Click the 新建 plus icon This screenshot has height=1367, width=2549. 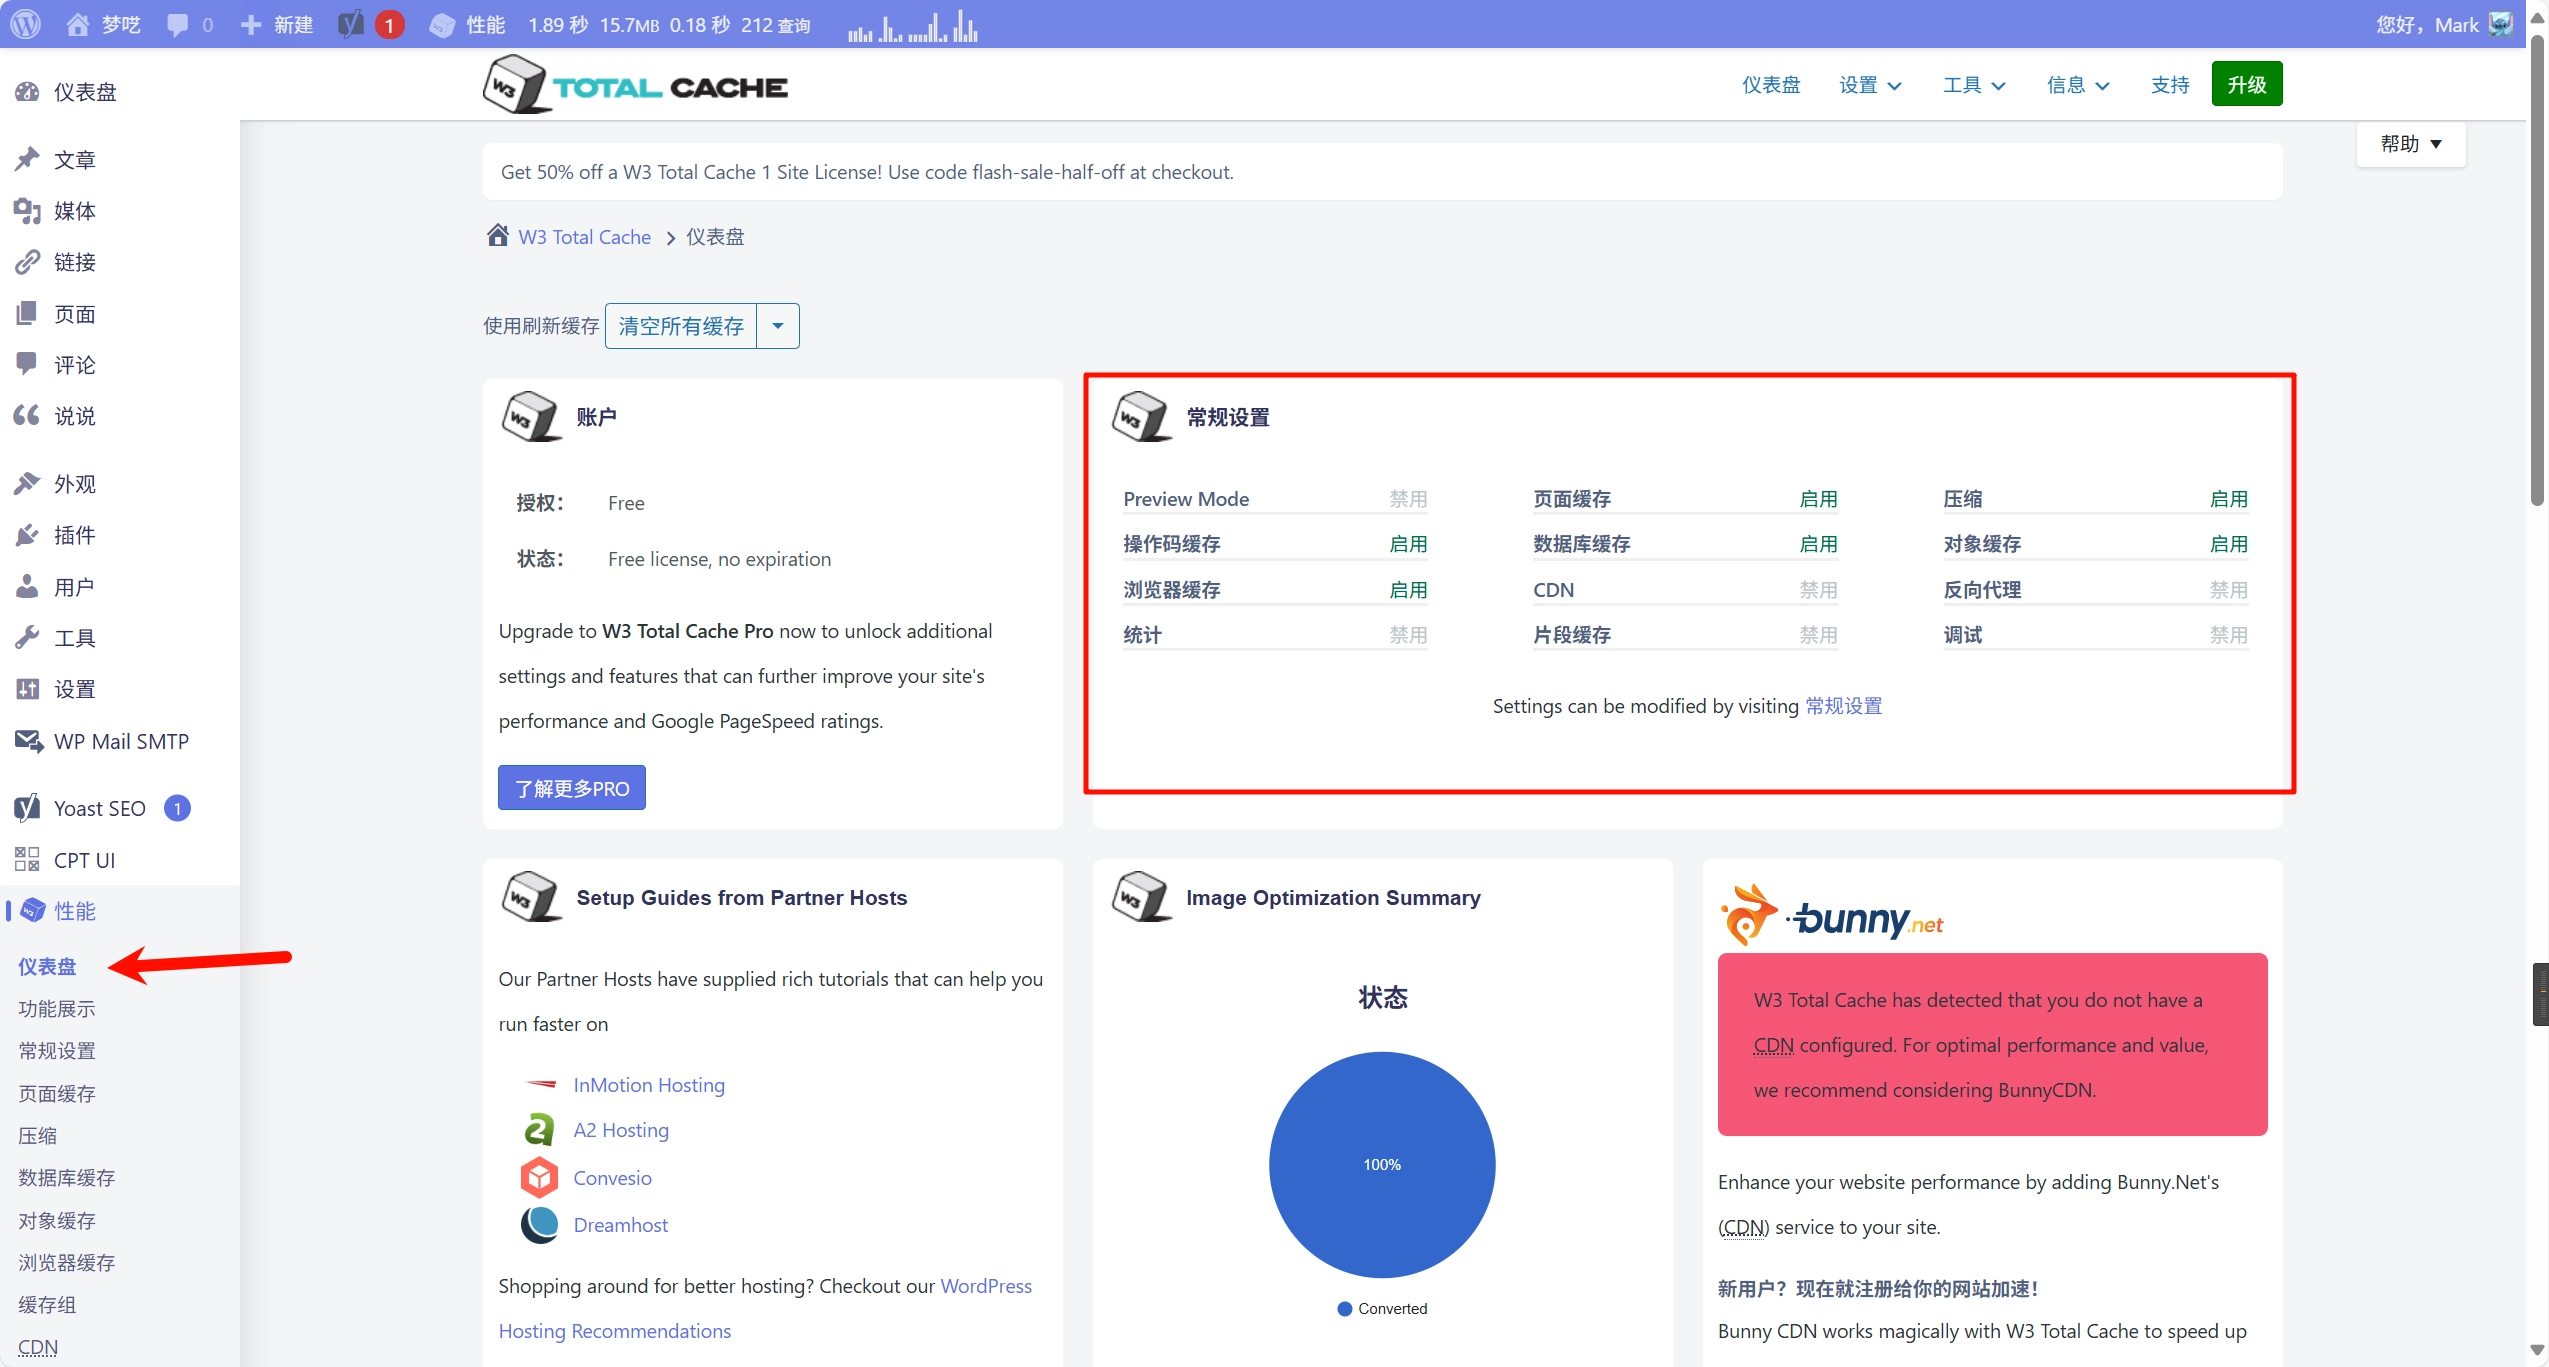(251, 24)
